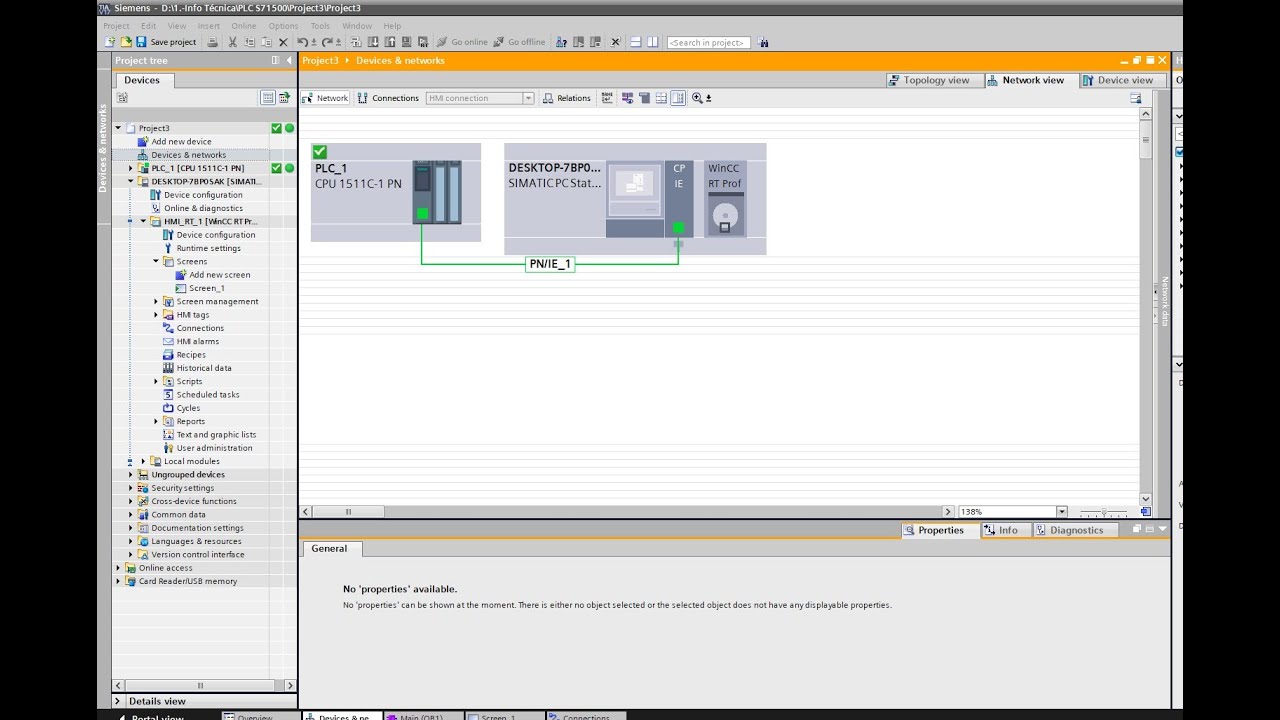
Task: Click the Go online button
Action: pos(462,42)
